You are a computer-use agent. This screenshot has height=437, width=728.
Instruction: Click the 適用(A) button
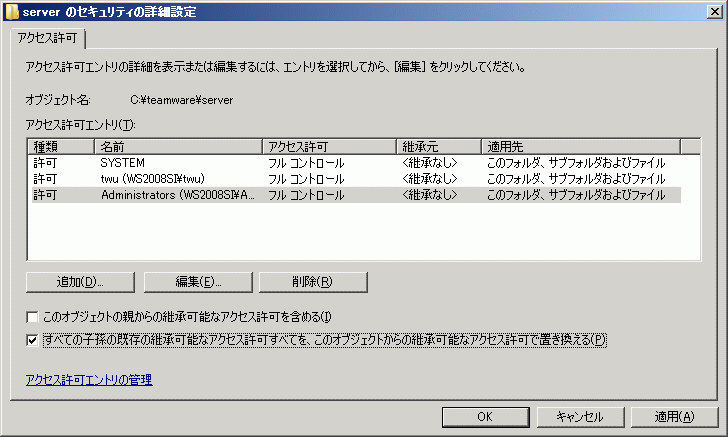[x=674, y=417]
